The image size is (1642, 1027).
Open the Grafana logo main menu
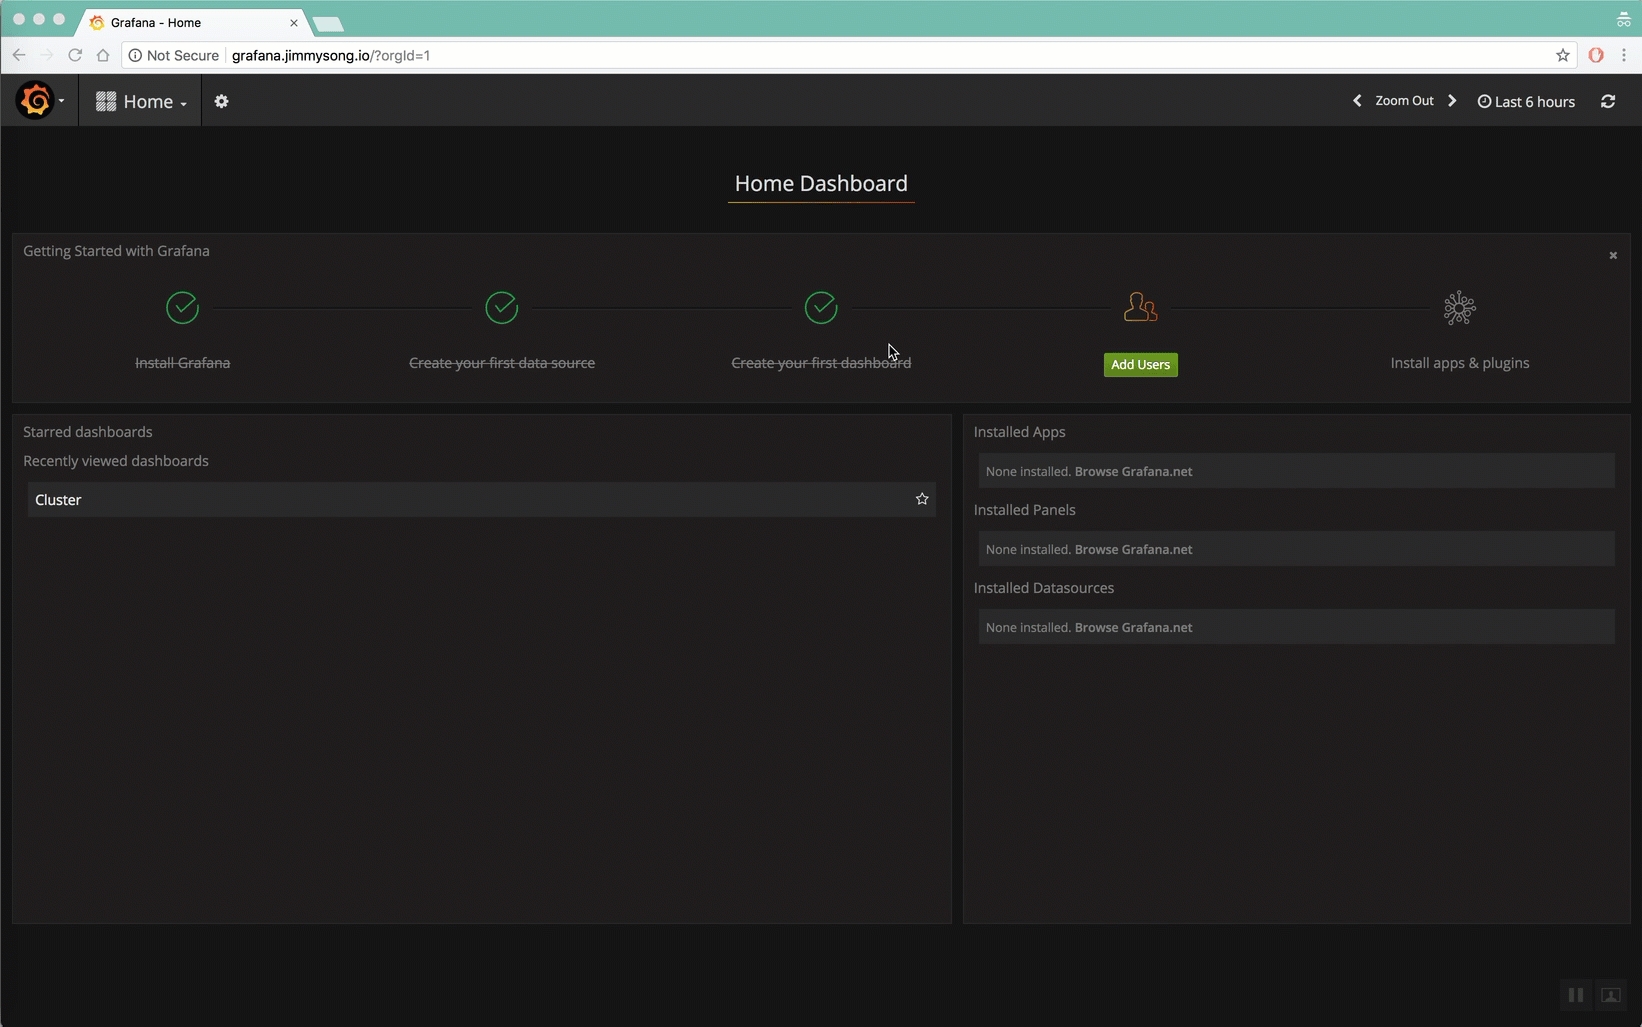pos(38,101)
